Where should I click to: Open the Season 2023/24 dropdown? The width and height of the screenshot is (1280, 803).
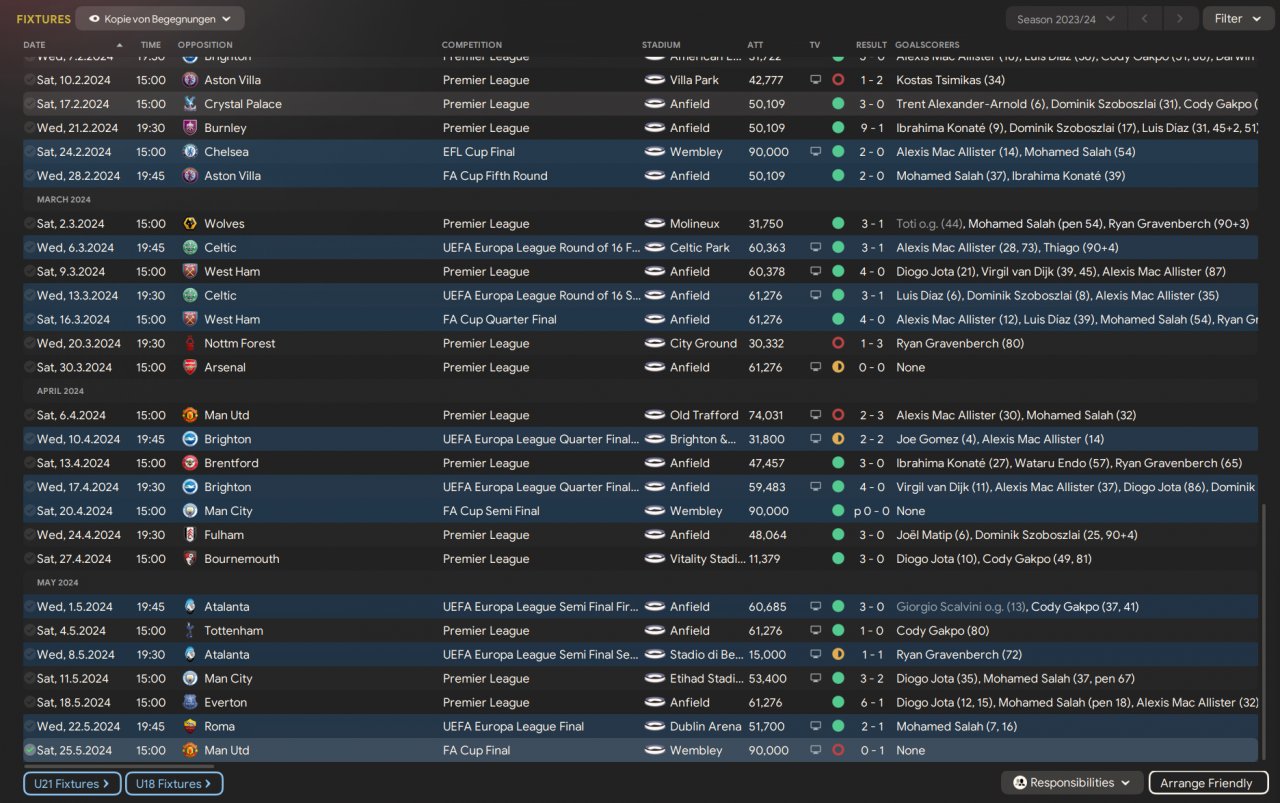(1066, 19)
